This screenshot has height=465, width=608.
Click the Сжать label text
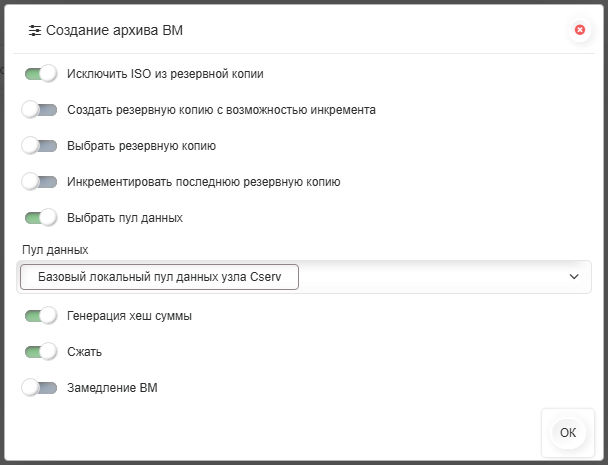click(85, 352)
